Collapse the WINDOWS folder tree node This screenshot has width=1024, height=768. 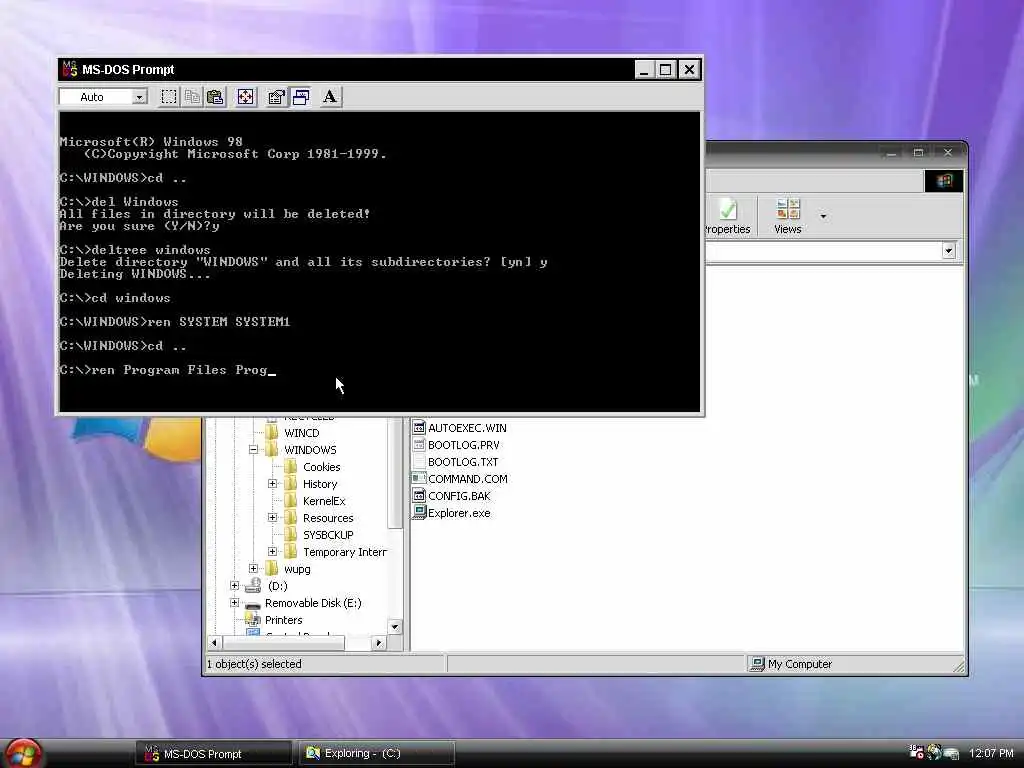point(253,449)
